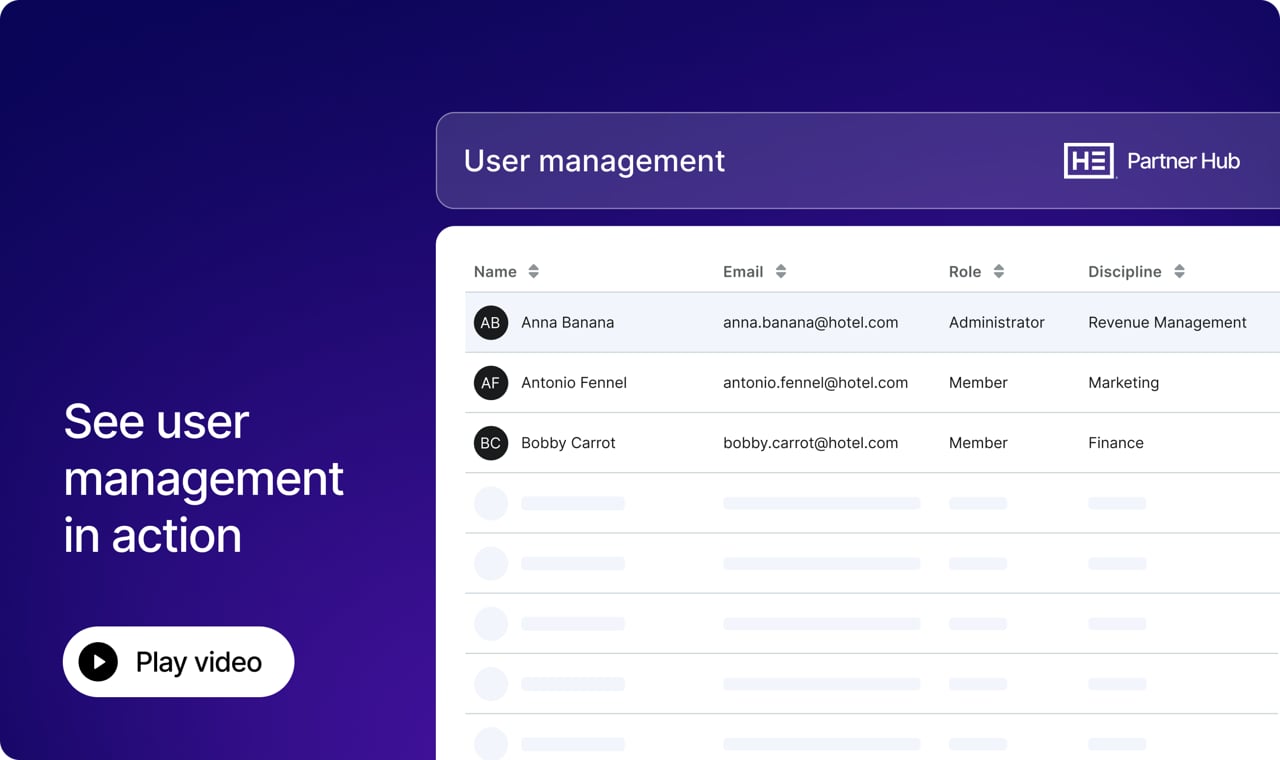
Task: Click the play icon in Play video button
Action: [x=98, y=662]
